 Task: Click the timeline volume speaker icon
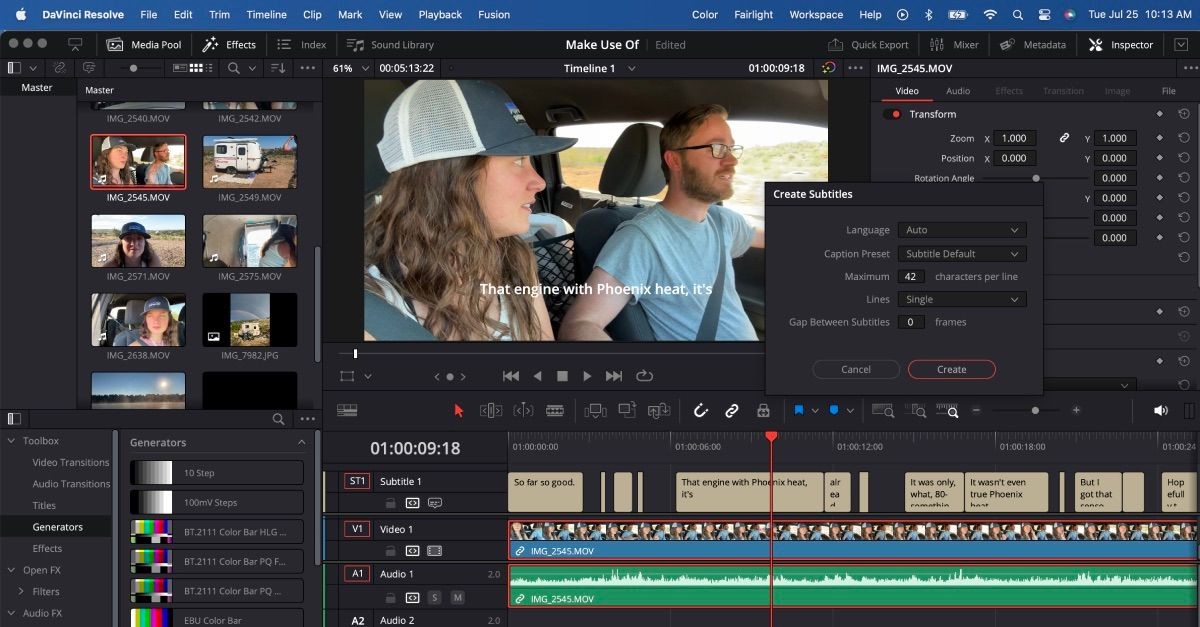[x=1160, y=410]
